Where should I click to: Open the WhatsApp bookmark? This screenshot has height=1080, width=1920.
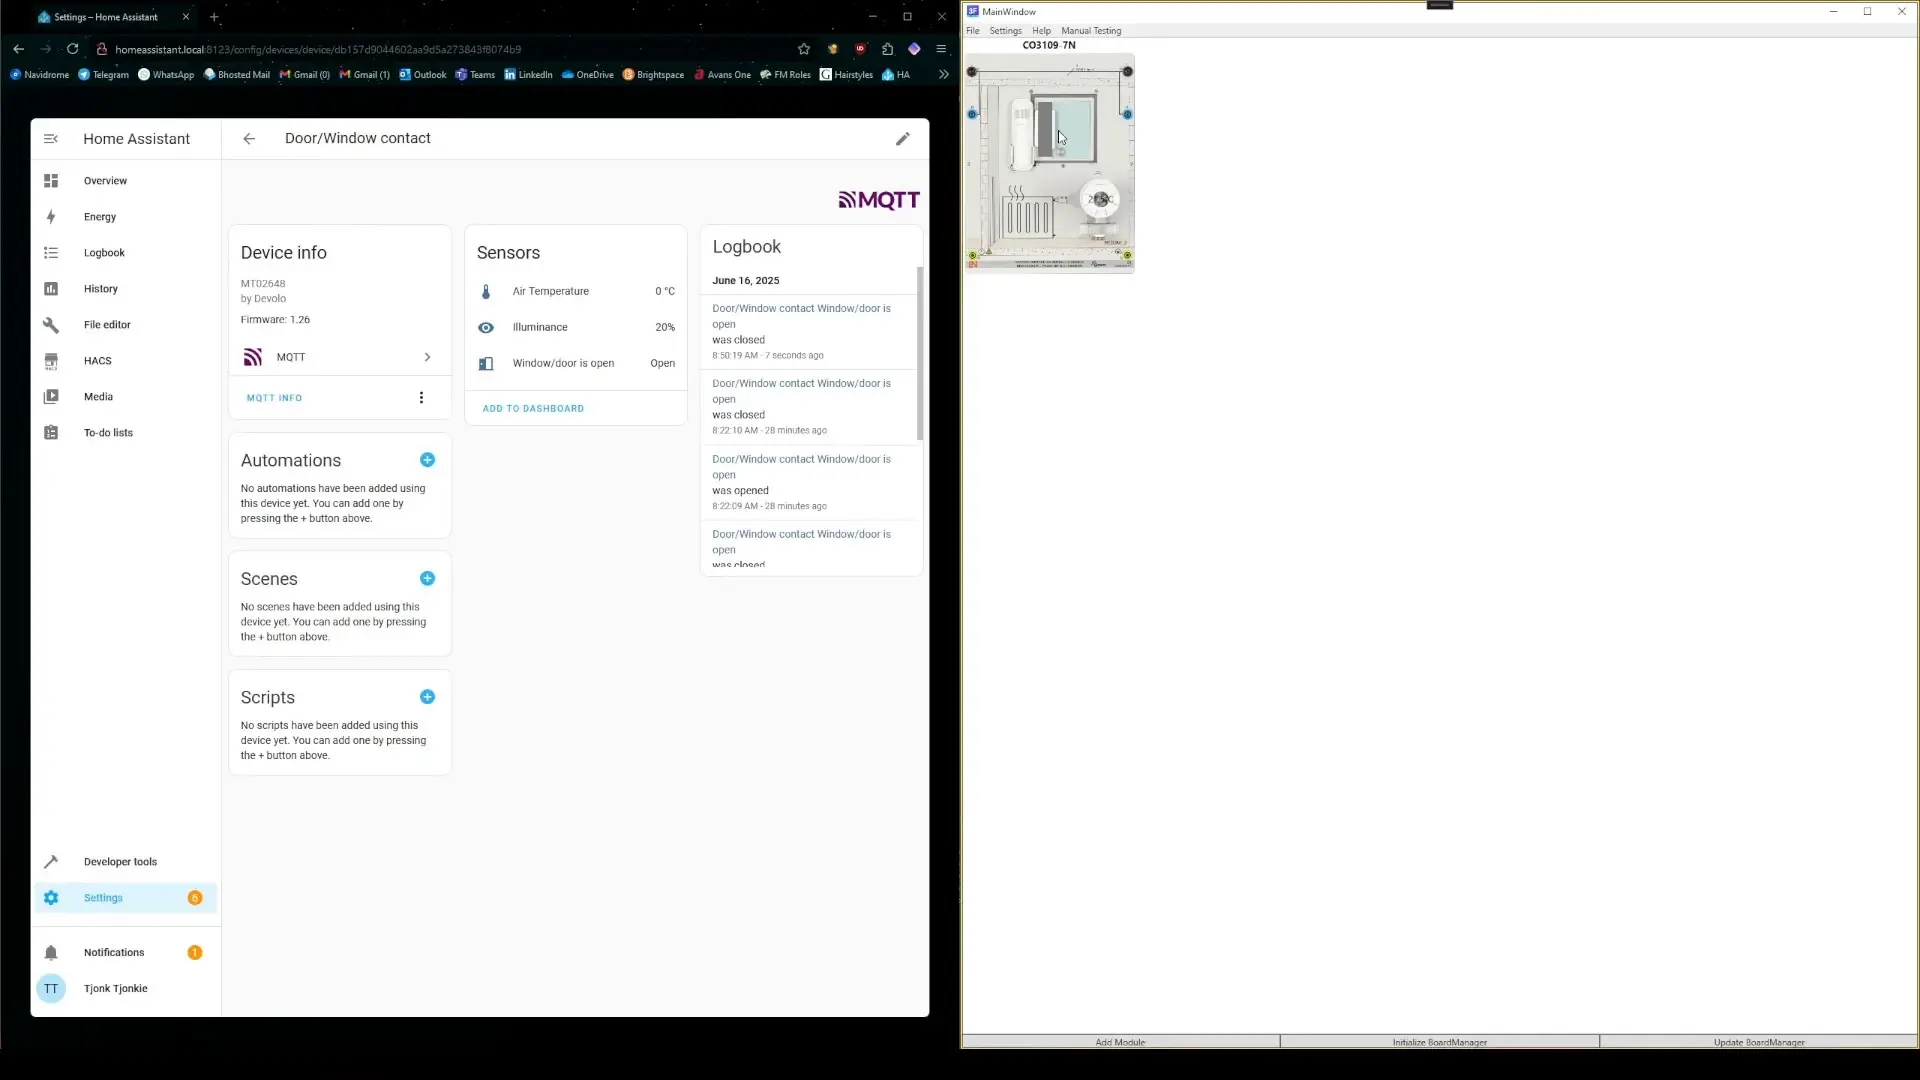(166, 75)
